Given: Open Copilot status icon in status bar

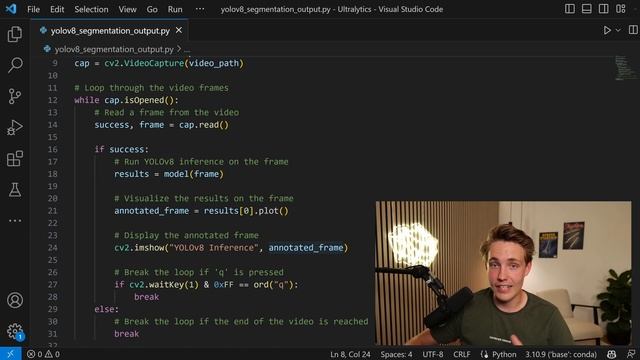Looking at the screenshot, I should click(611, 354).
